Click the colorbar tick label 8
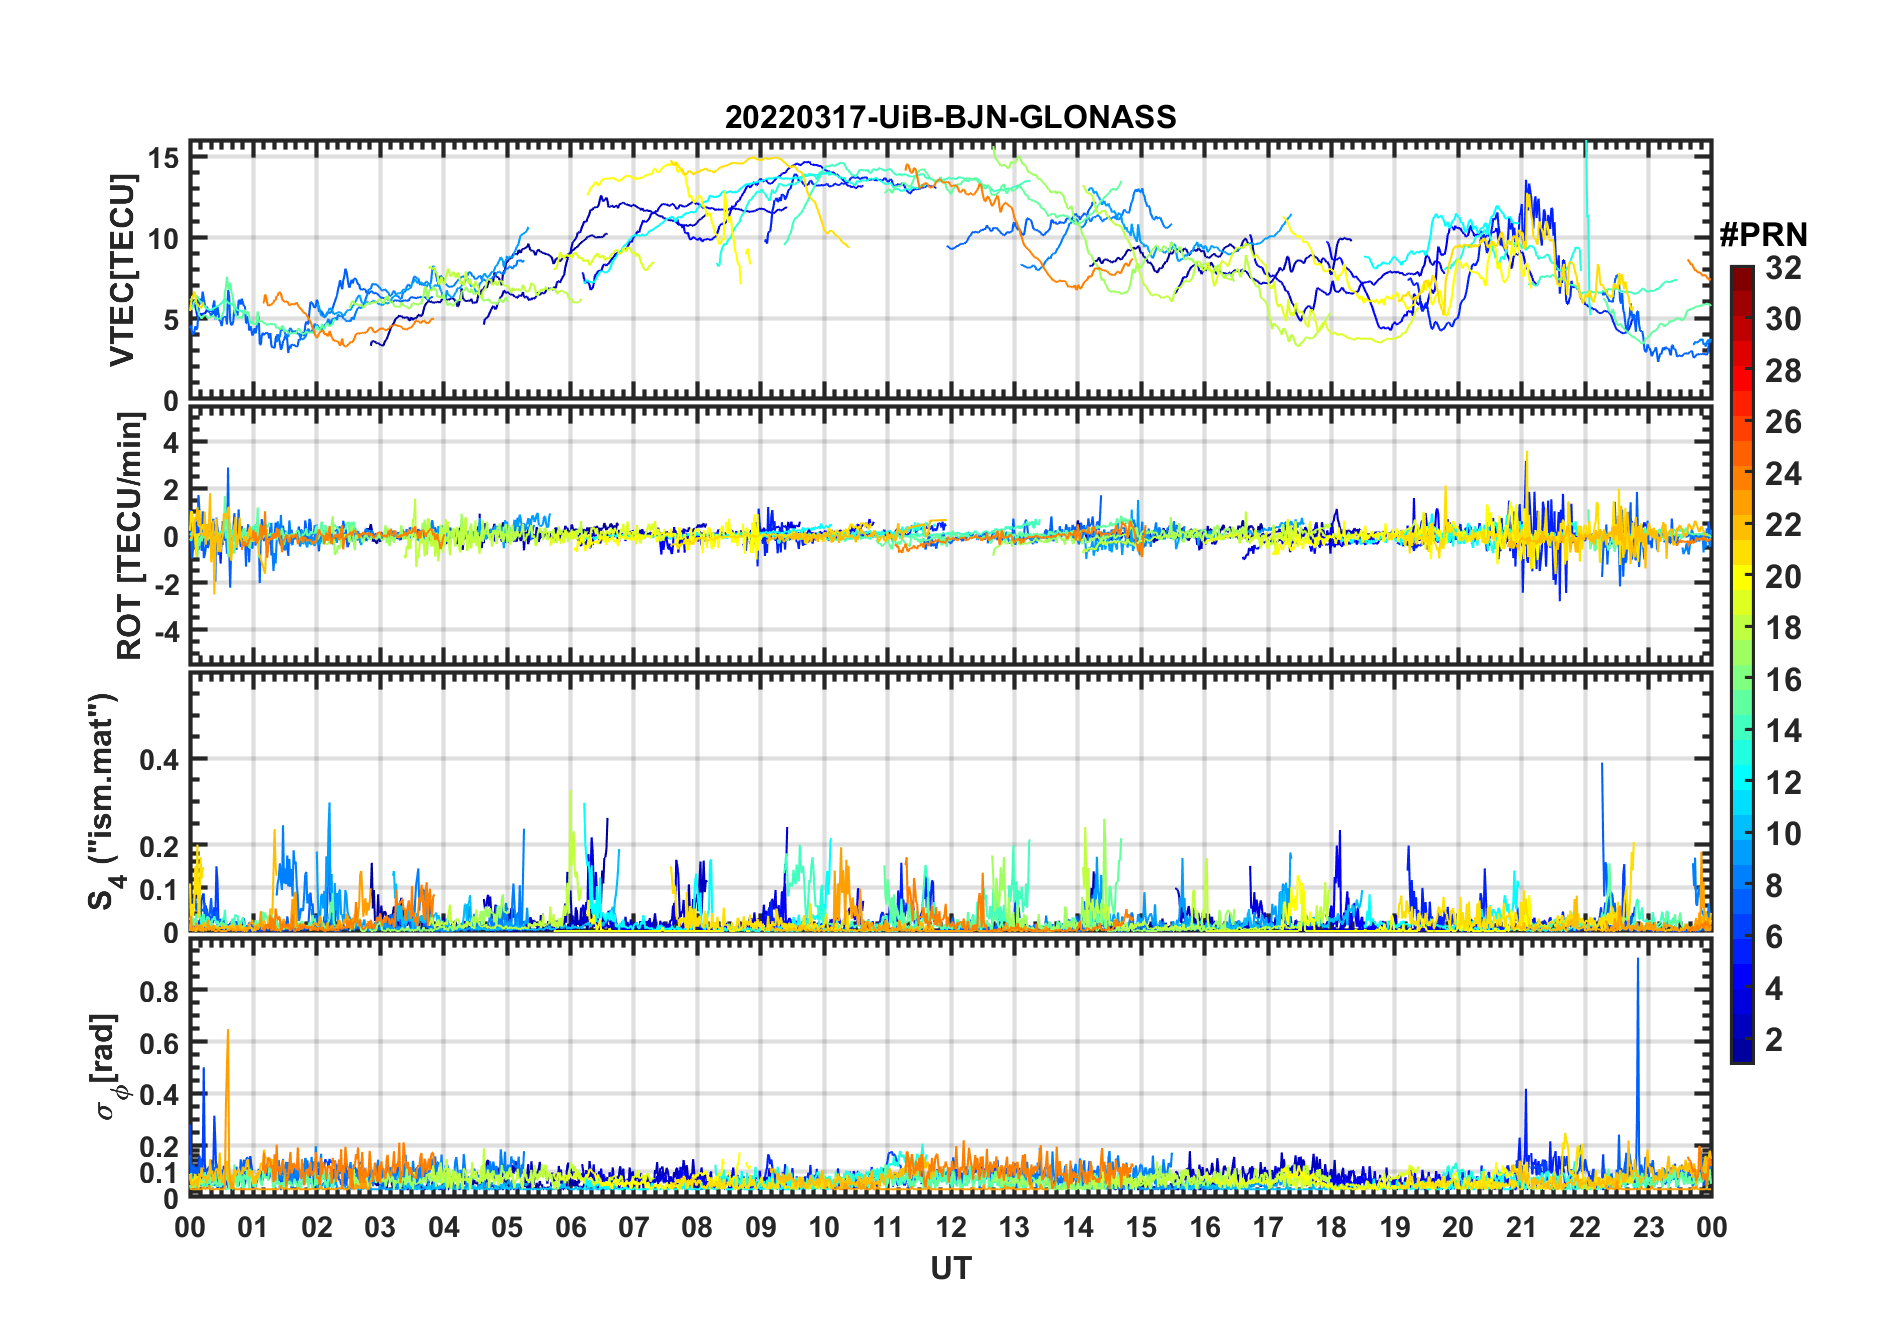 1774,886
